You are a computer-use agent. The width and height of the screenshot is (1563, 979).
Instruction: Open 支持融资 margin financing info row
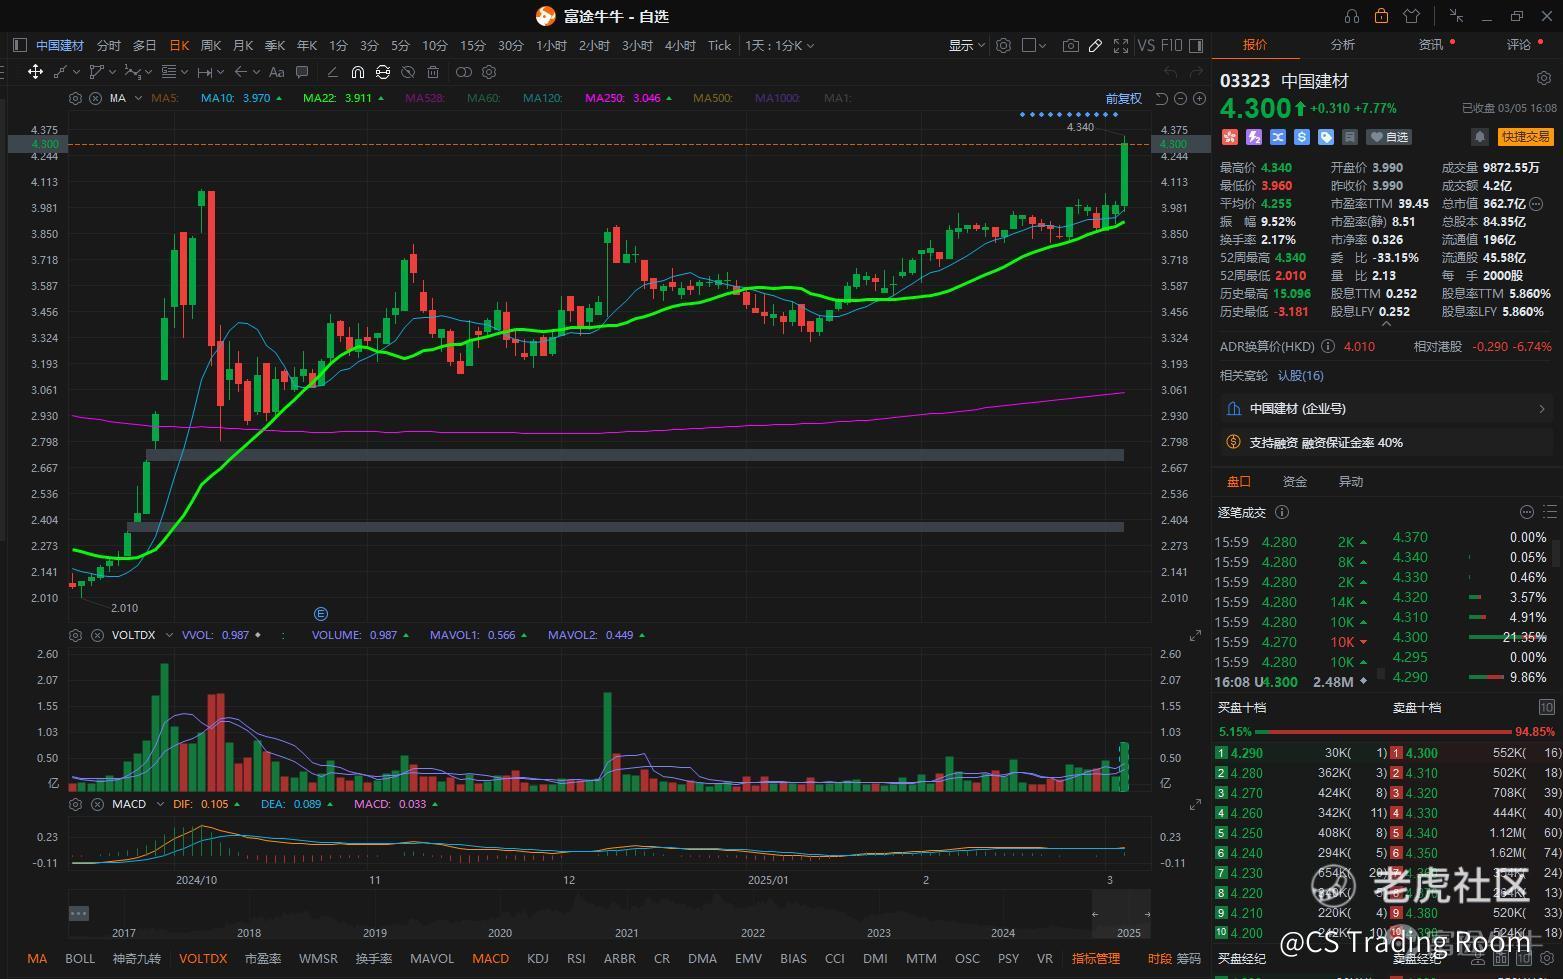(1386, 442)
